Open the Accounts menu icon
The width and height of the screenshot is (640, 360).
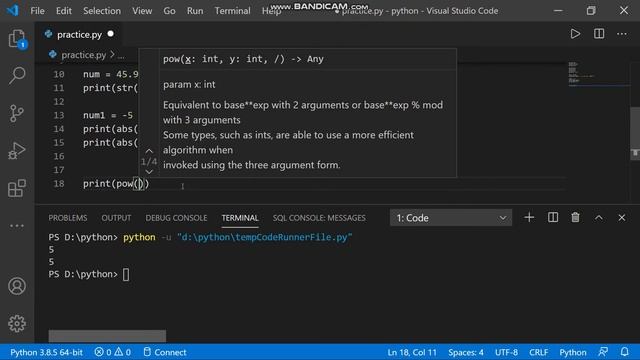point(17,286)
